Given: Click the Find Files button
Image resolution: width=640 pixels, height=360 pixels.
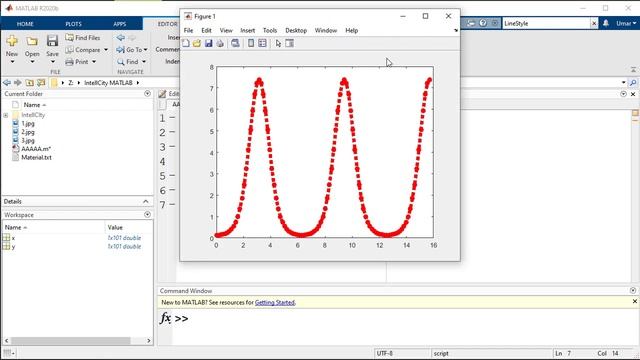Looking at the screenshot, I should click(83, 38).
